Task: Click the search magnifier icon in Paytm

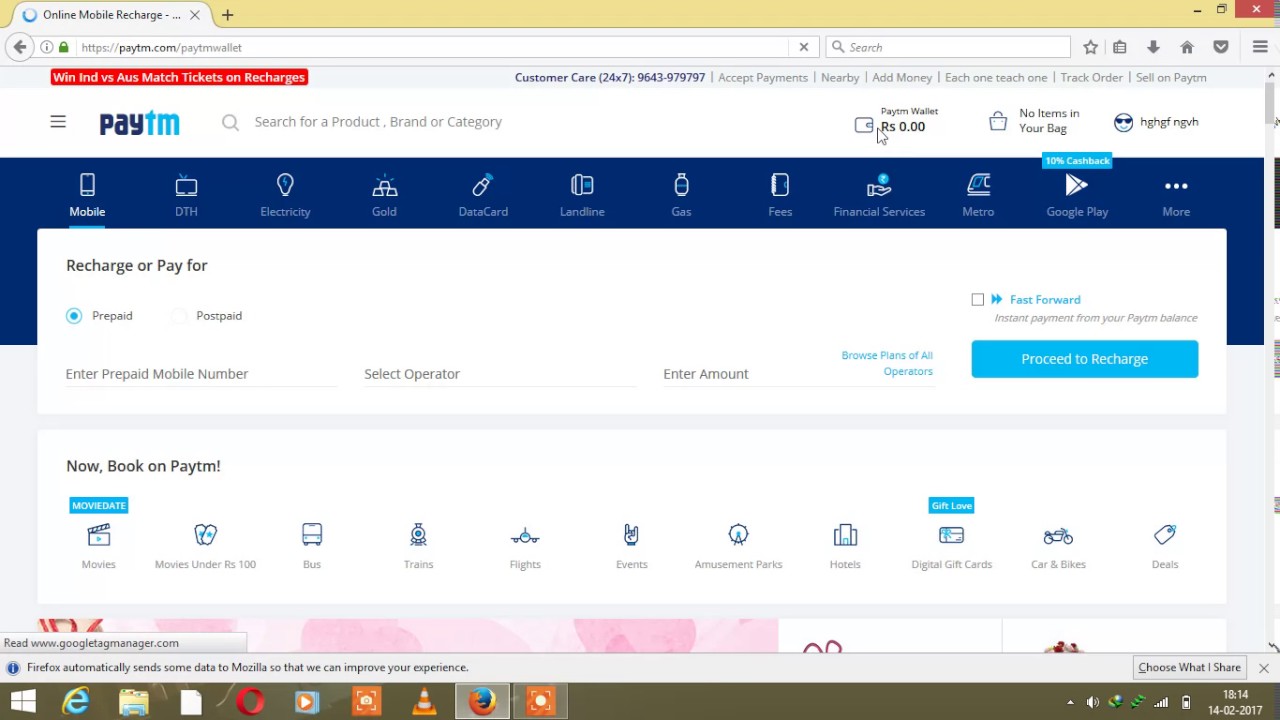Action: pos(231,122)
